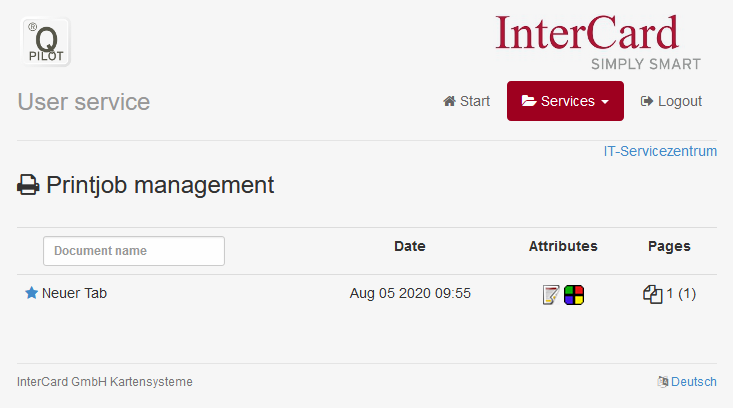The width and height of the screenshot is (733, 408).
Task: Open the Services menu
Action: (x=565, y=101)
